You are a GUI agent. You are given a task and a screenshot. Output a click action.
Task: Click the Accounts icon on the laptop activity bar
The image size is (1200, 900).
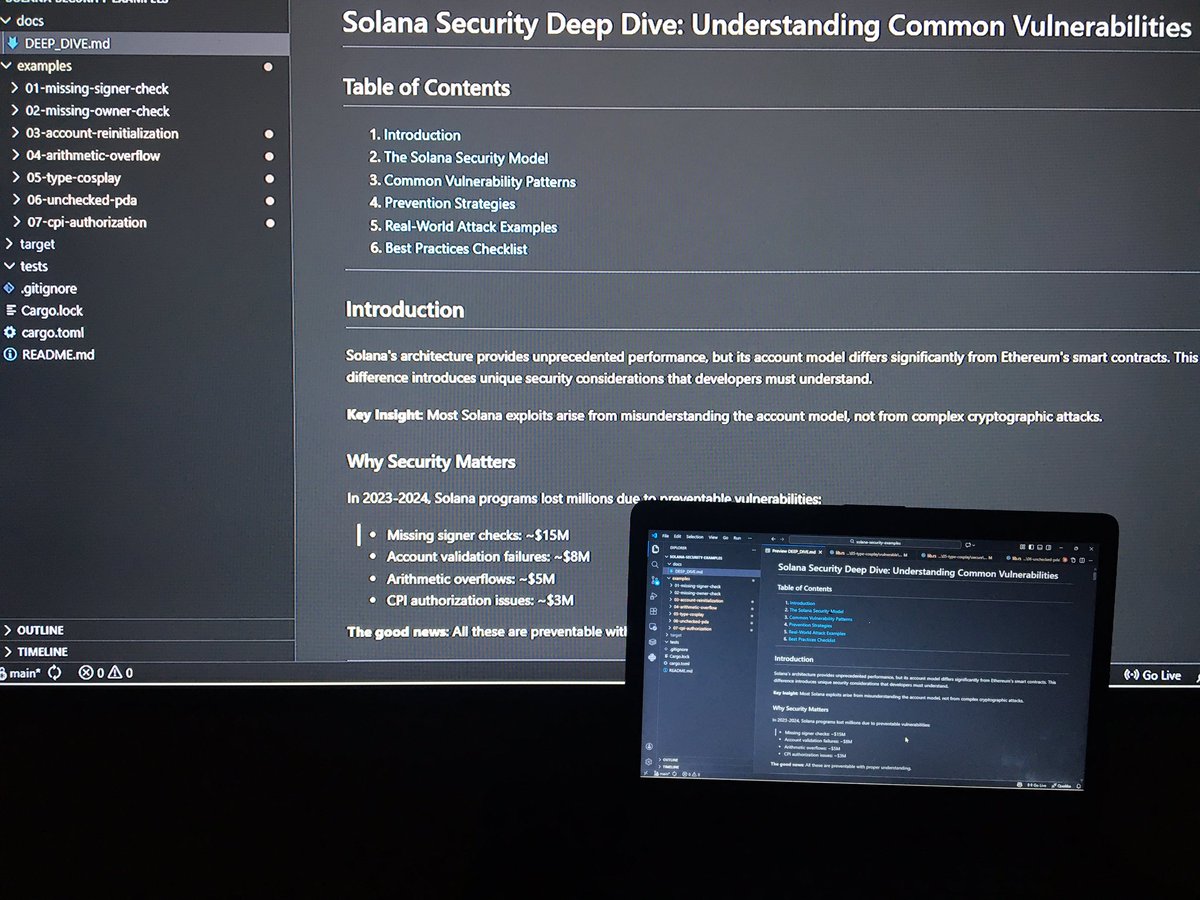[649, 746]
